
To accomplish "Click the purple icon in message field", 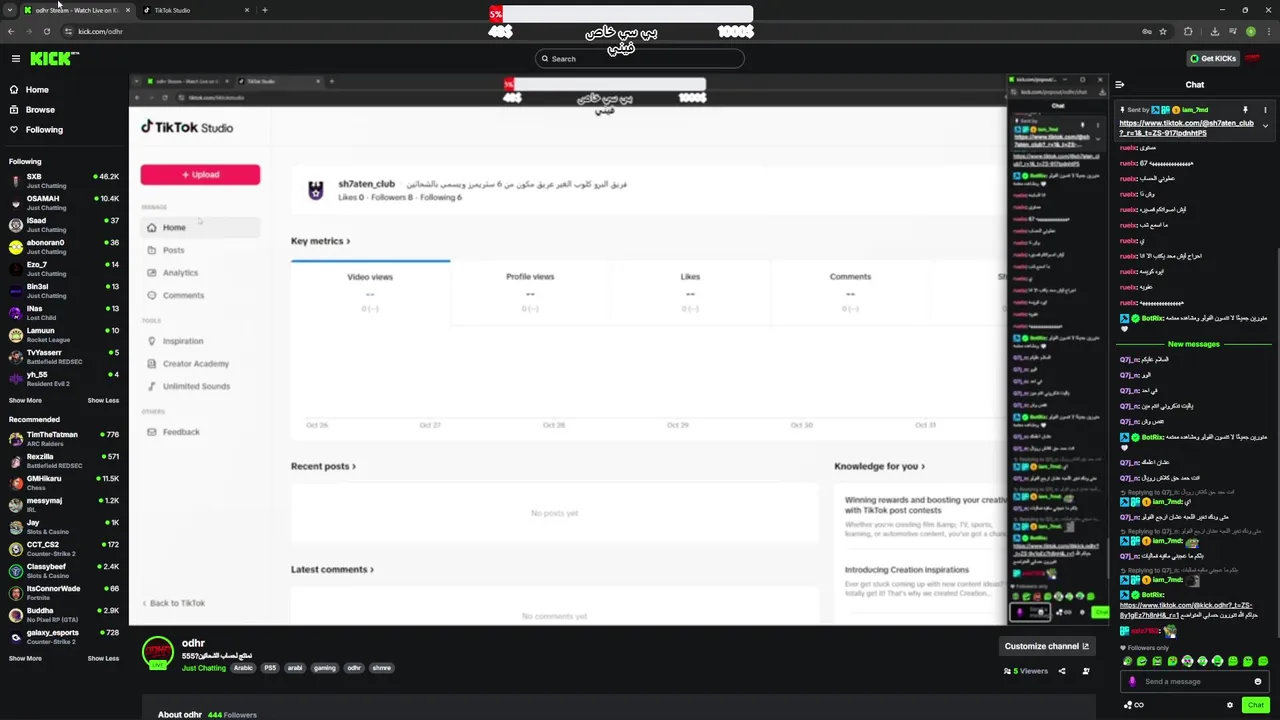I will click(1132, 681).
